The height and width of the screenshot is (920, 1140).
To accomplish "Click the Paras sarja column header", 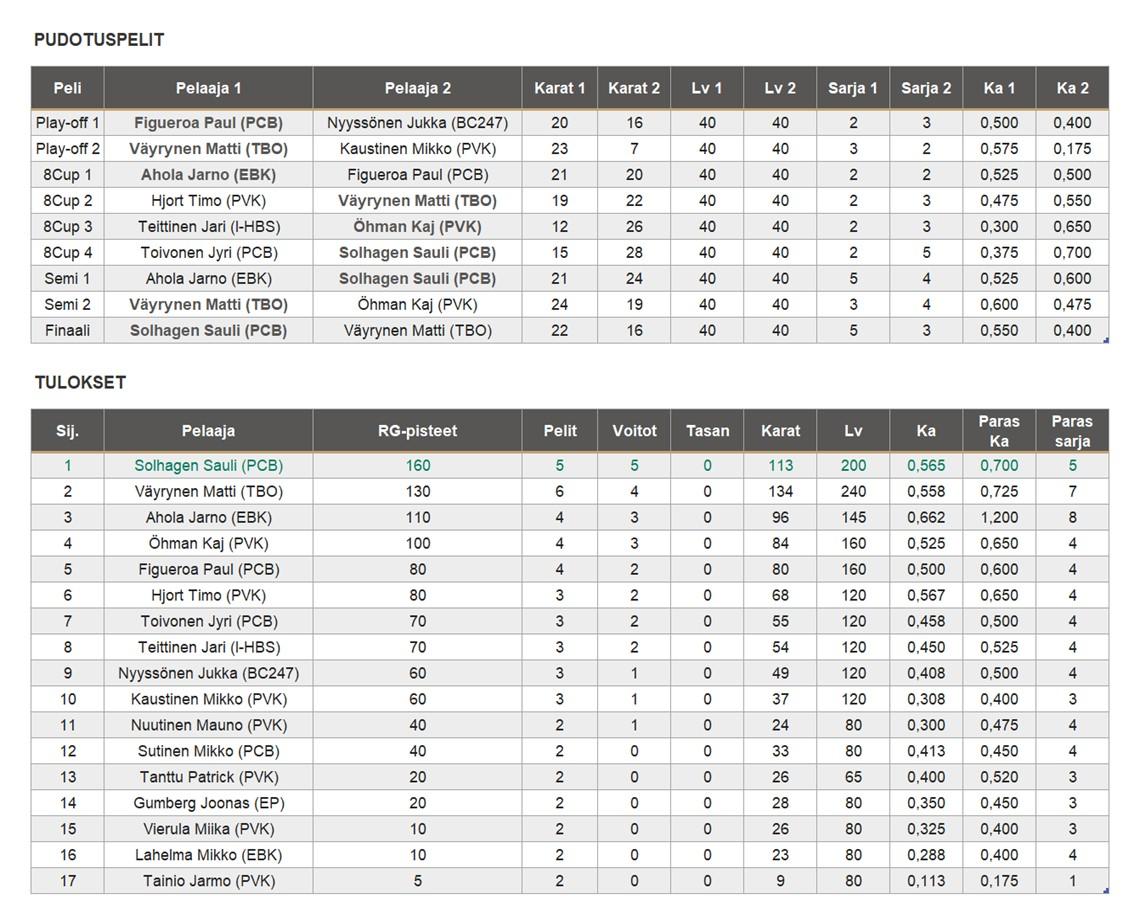I will tap(1072, 431).
